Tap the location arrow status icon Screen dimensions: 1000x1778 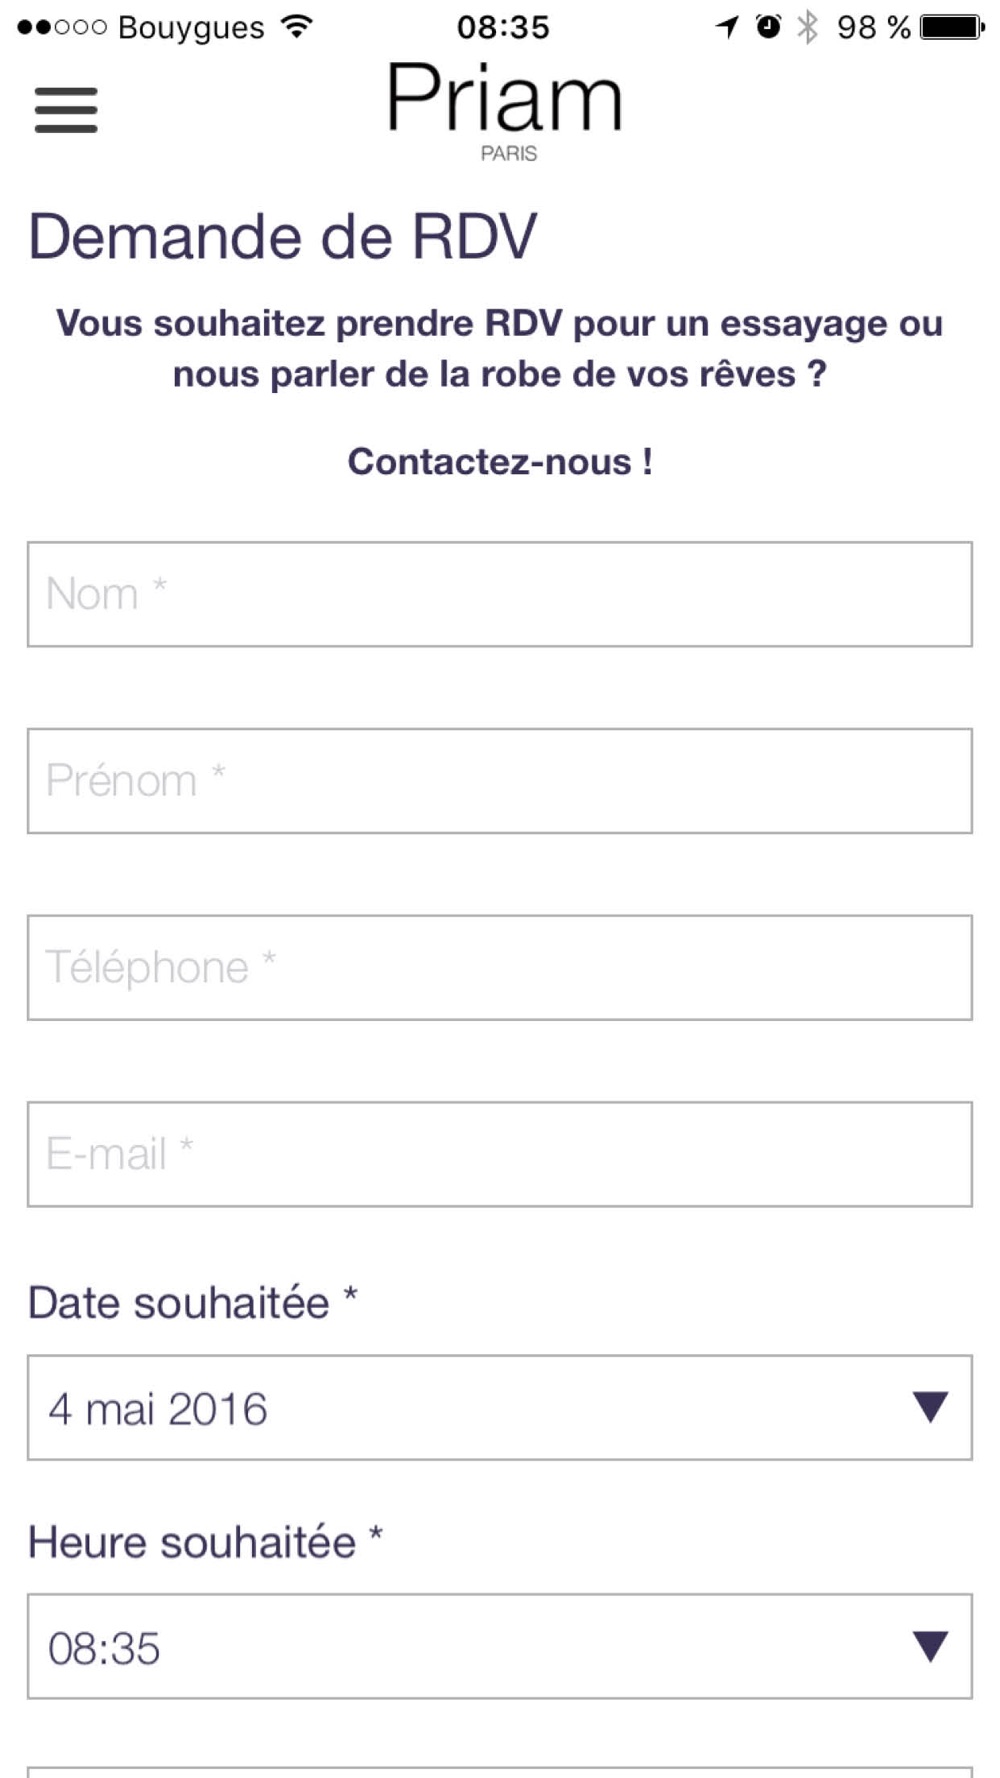coord(727,27)
